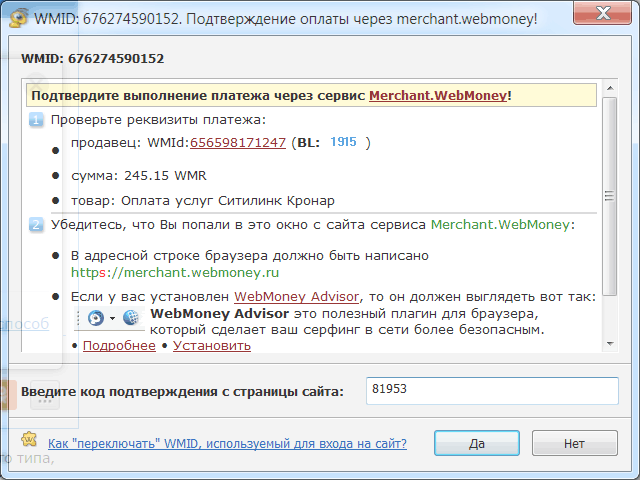Open the help link about switching WMID
640x480 pixels.
(227, 444)
